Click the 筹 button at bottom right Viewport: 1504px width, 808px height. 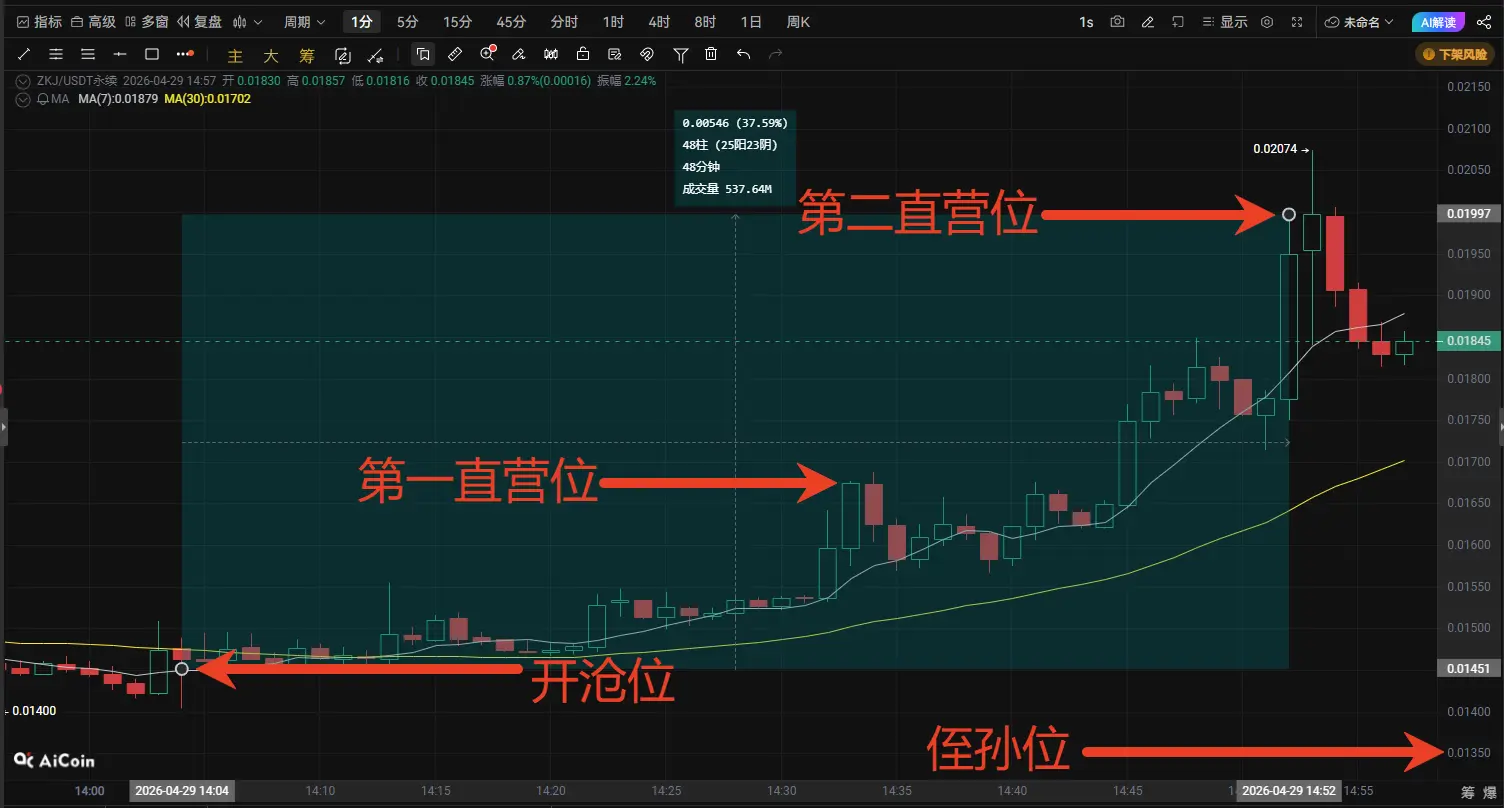click(1467, 792)
